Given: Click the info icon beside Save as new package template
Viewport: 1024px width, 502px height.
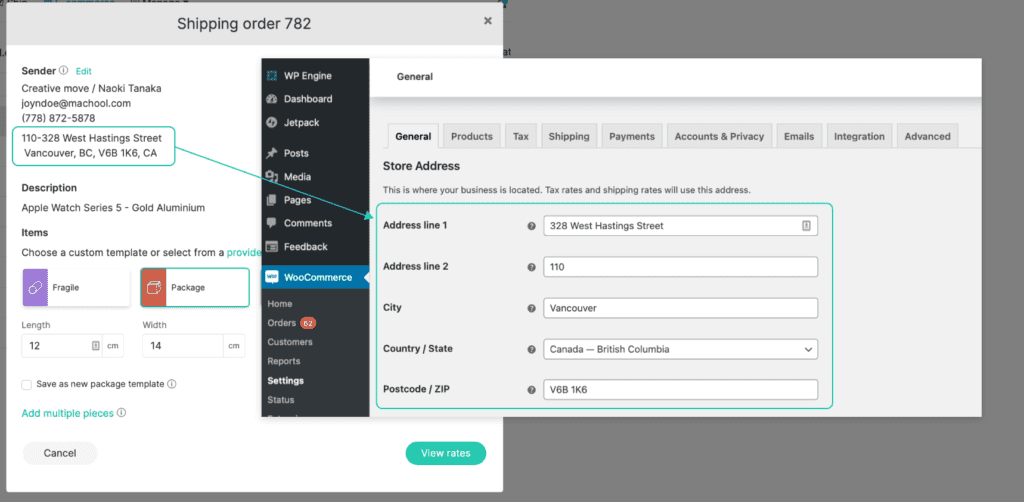Looking at the screenshot, I should pyautogui.click(x=172, y=384).
